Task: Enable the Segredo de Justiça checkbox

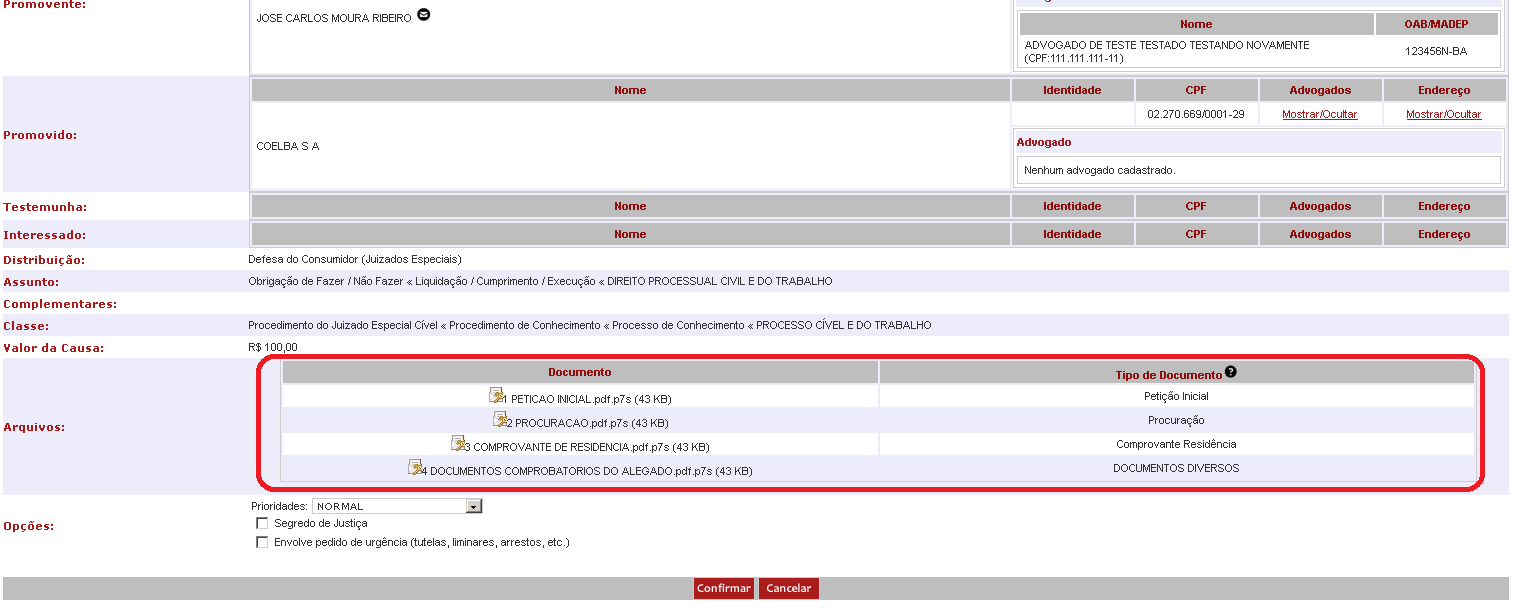Action: click(262, 523)
